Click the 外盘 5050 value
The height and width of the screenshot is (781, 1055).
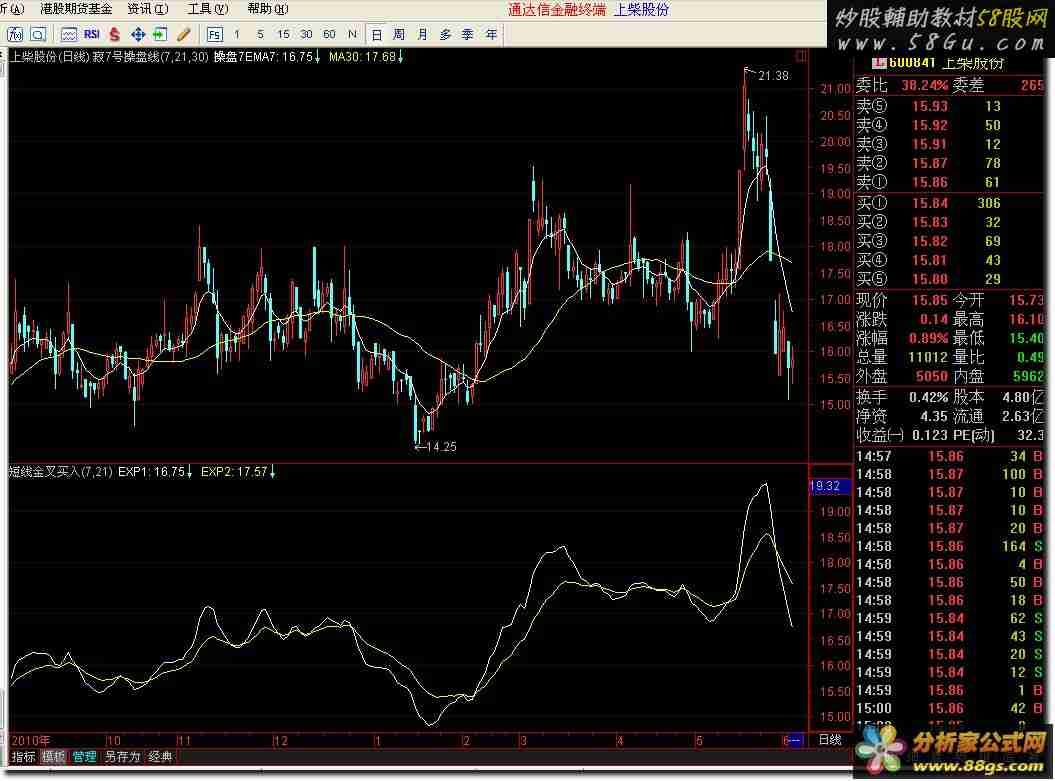click(931, 377)
